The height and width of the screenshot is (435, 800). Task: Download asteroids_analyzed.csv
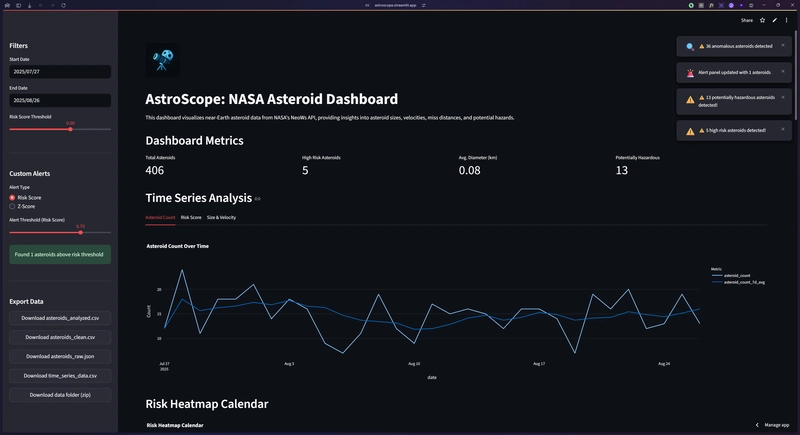pyautogui.click(x=60, y=318)
